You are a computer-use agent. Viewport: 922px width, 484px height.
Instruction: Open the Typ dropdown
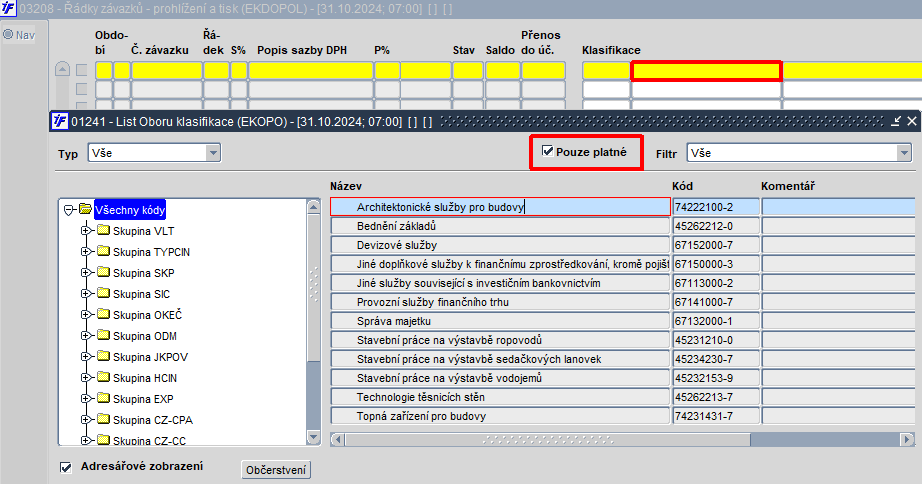click(213, 153)
